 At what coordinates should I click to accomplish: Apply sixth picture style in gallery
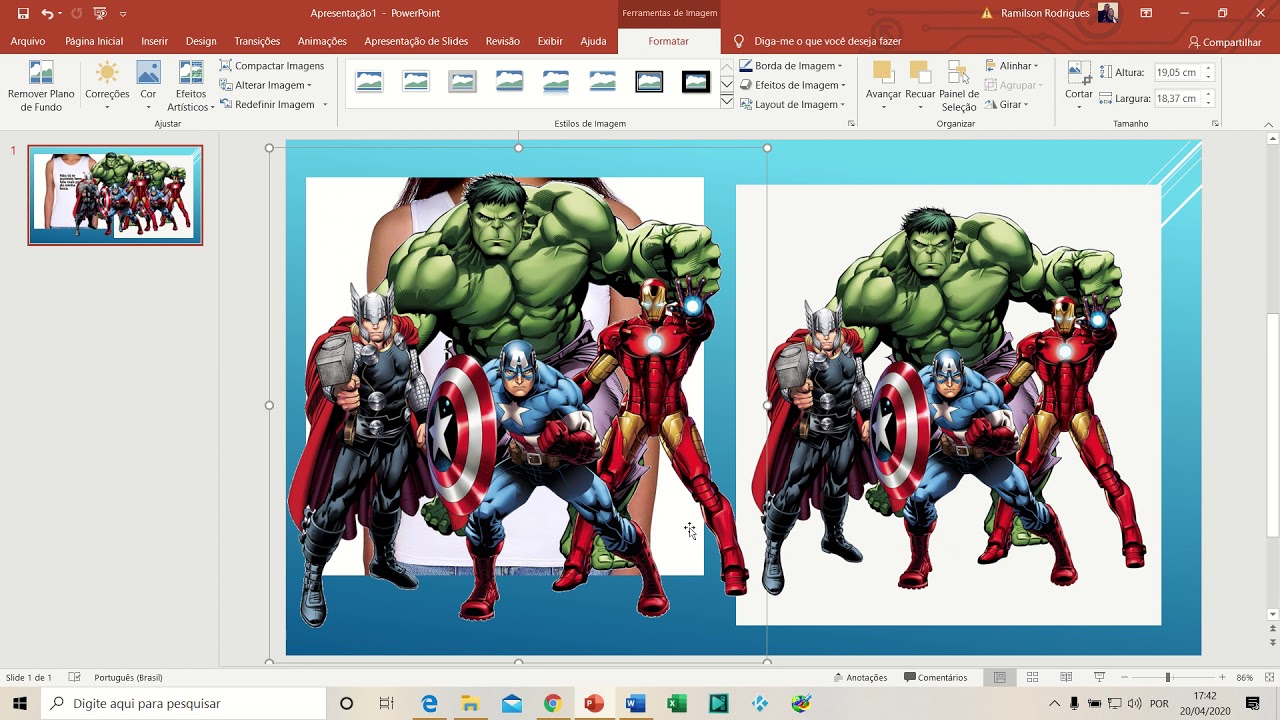click(602, 82)
